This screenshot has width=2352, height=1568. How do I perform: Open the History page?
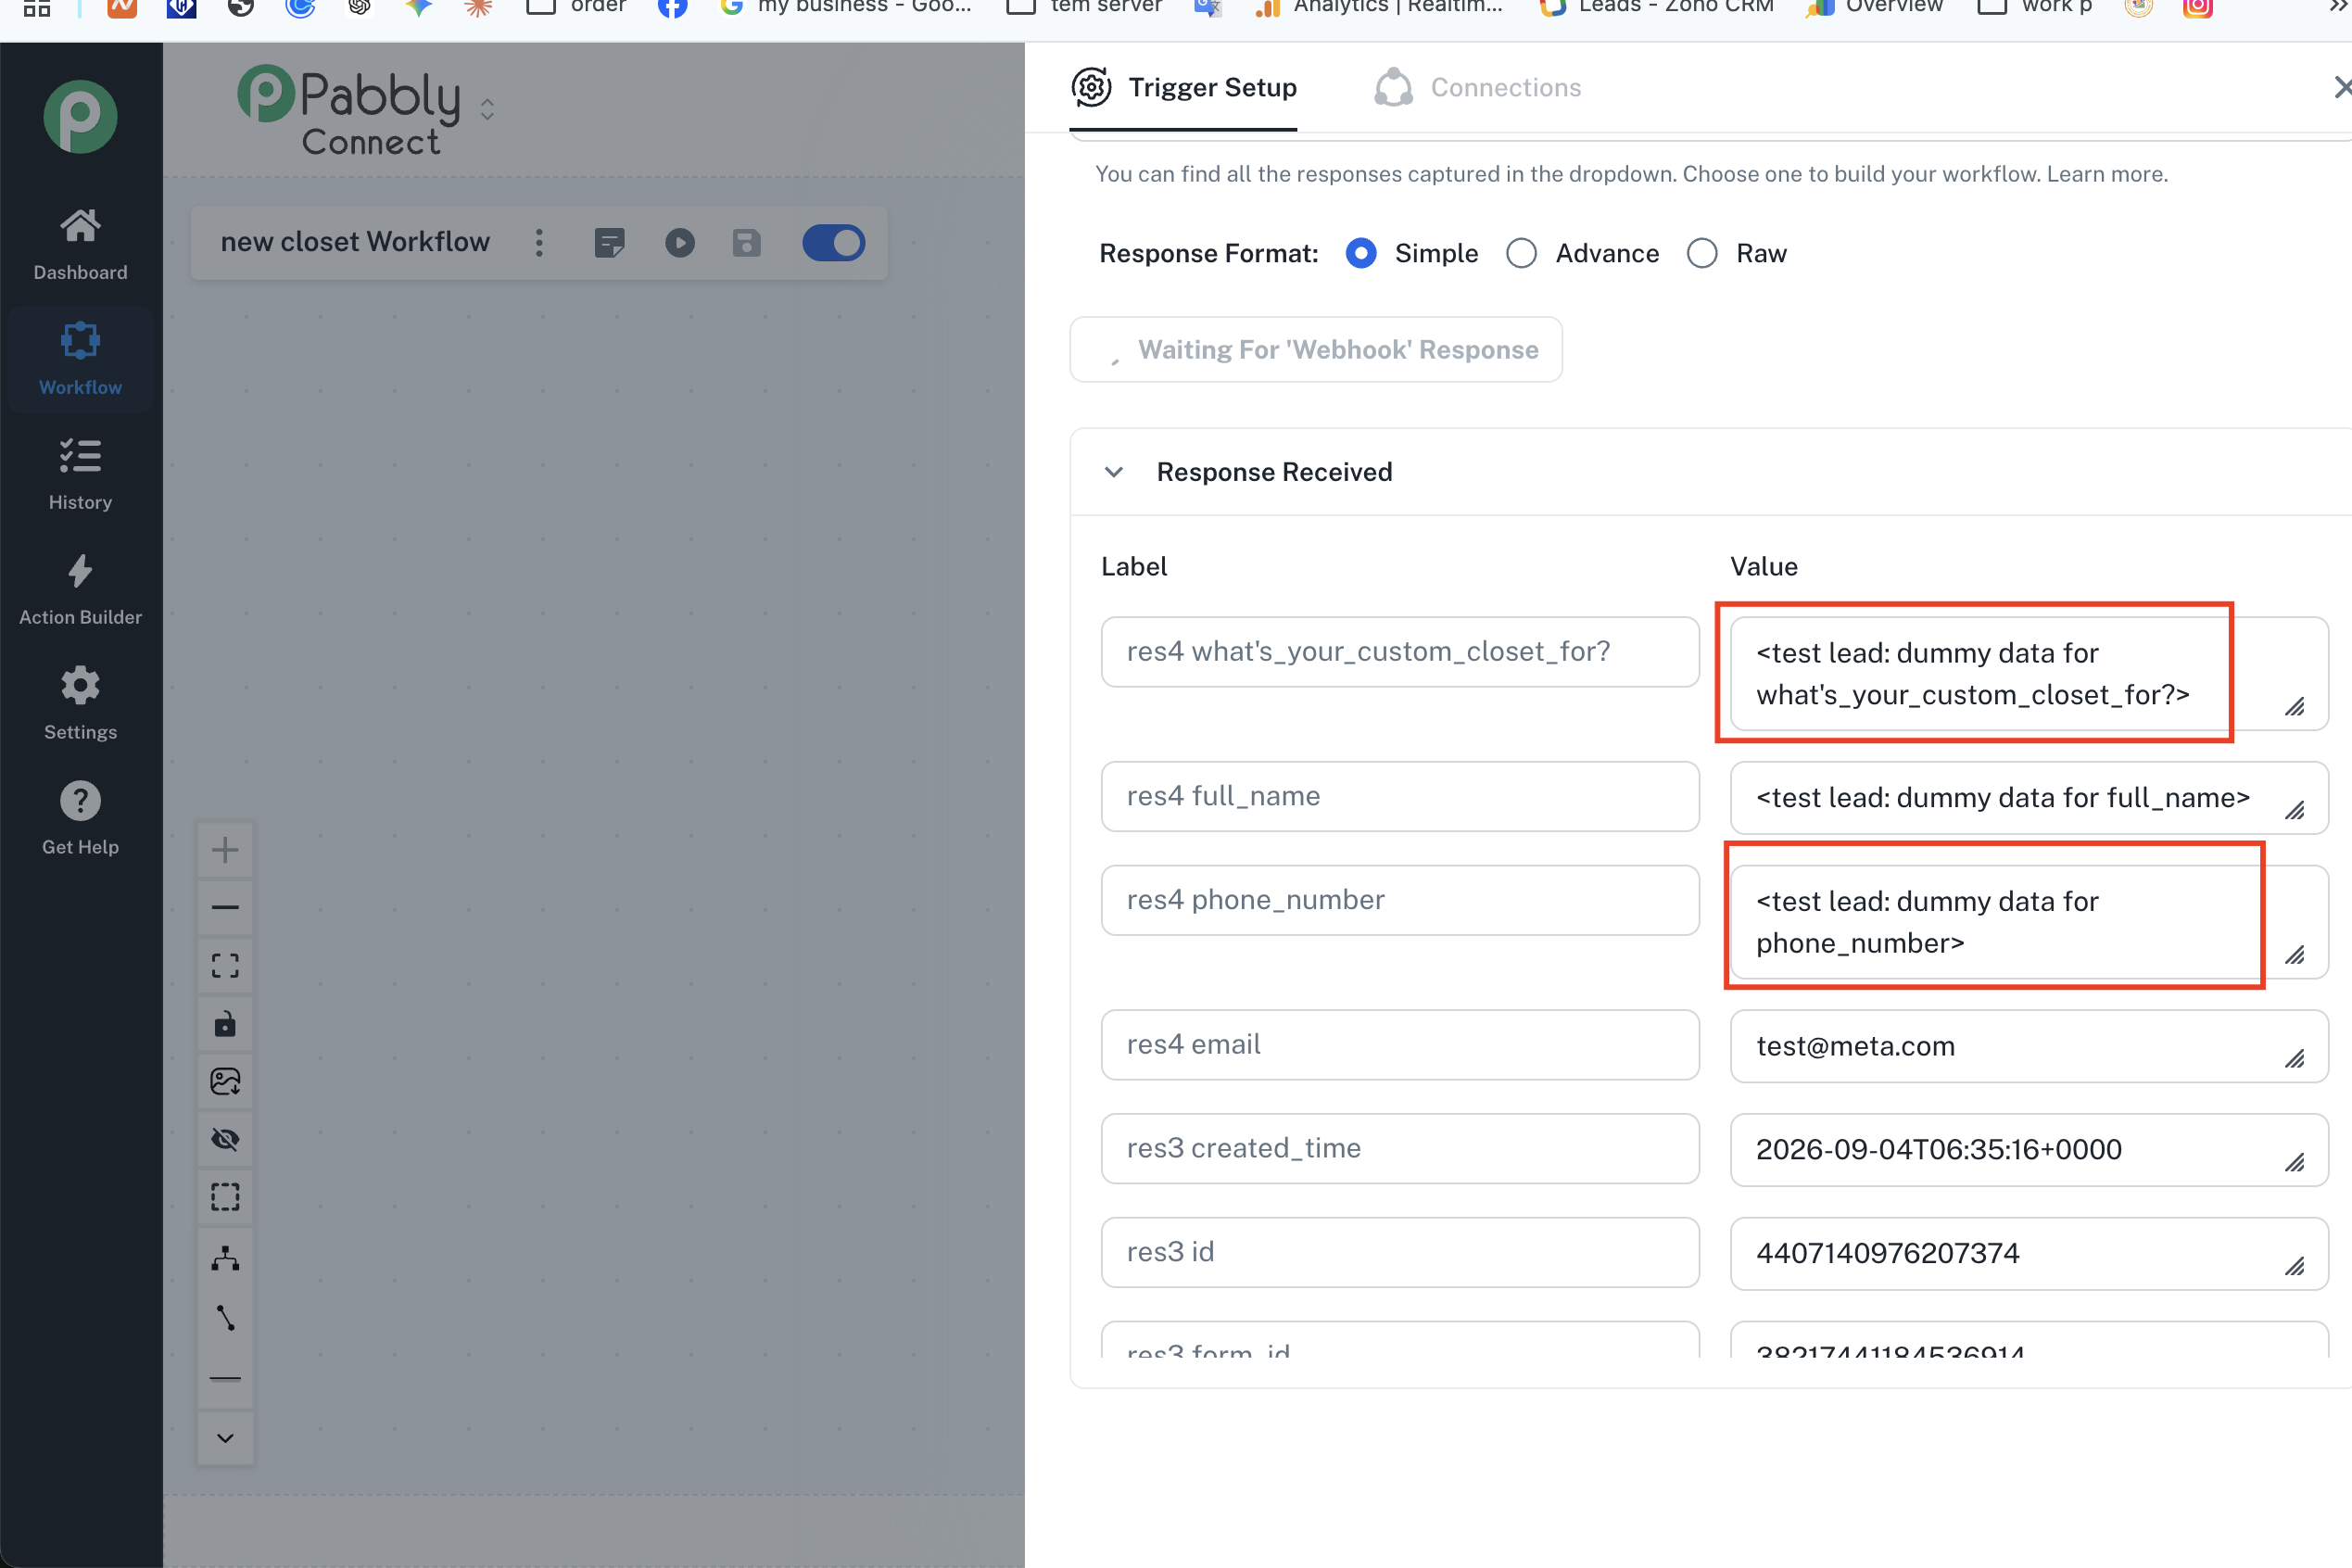tap(80, 475)
